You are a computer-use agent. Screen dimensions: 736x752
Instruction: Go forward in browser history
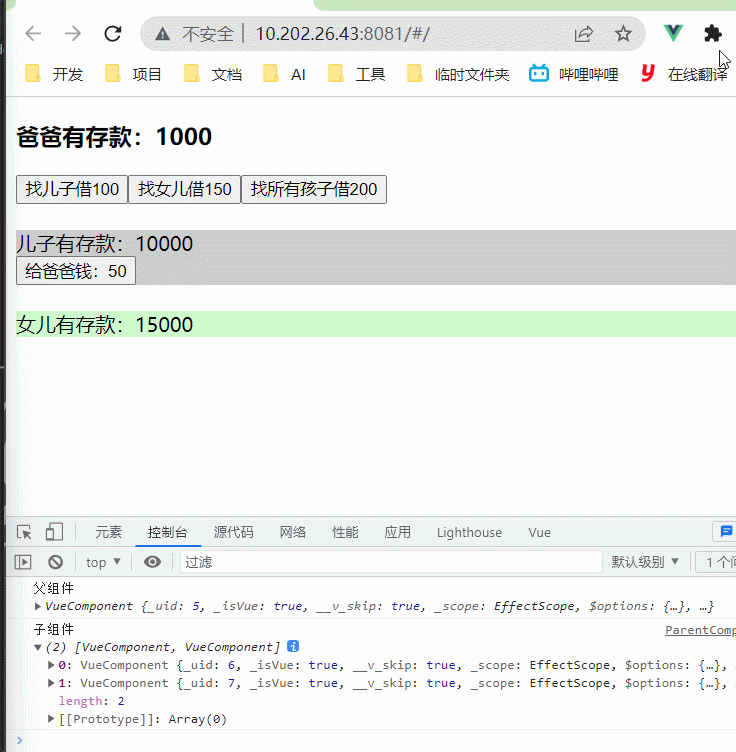pyautogui.click(x=73, y=34)
